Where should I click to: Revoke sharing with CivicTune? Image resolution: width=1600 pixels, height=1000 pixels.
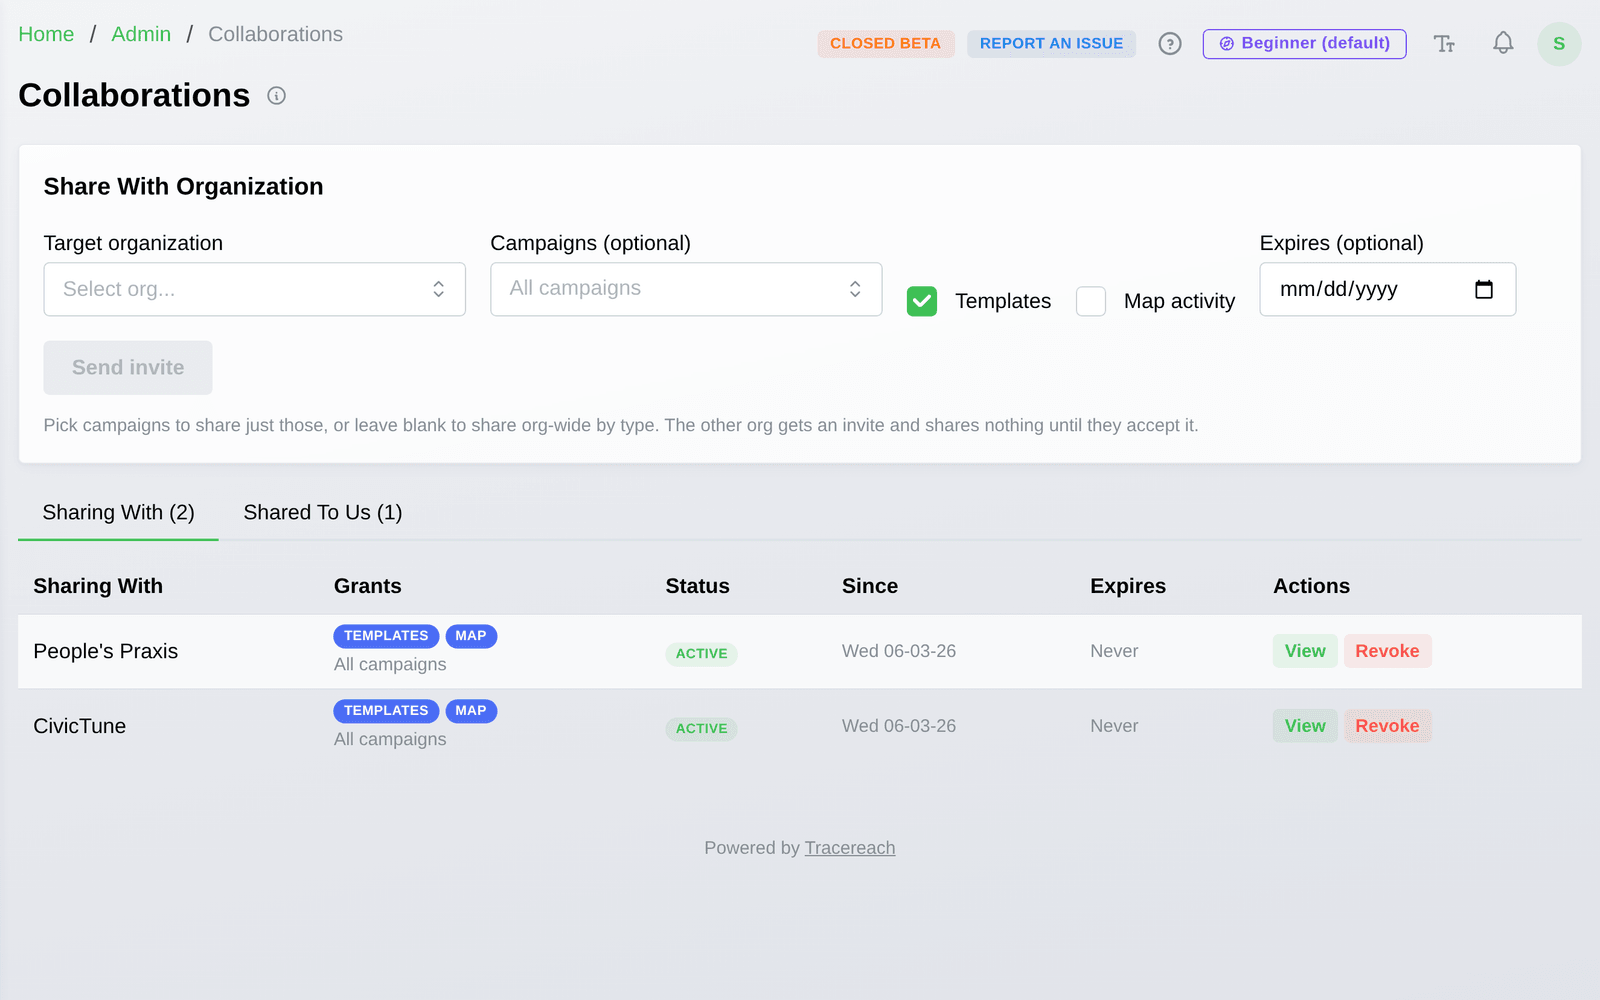pyautogui.click(x=1387, y=726)
